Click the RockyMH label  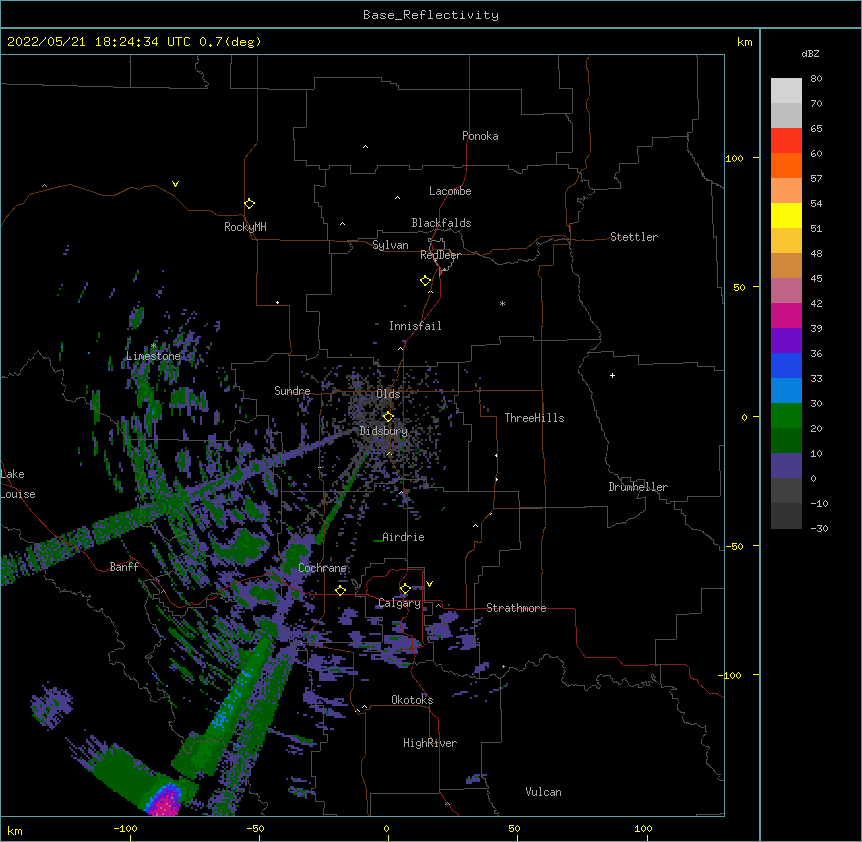pos(245,226)
